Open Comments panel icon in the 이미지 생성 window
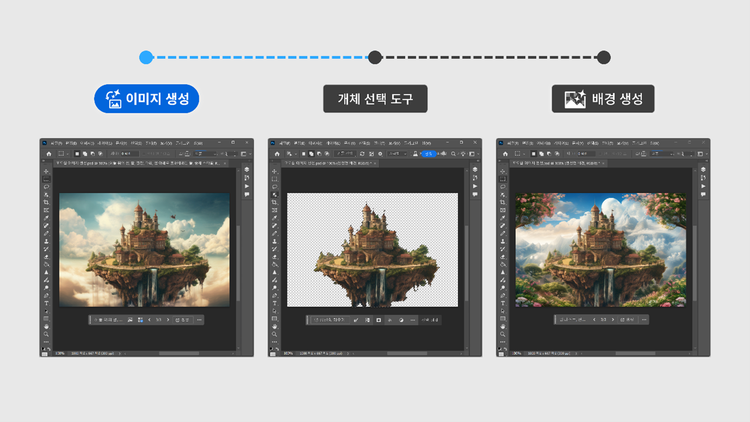Viewport: 750px width, 422px height. [247, 194]
